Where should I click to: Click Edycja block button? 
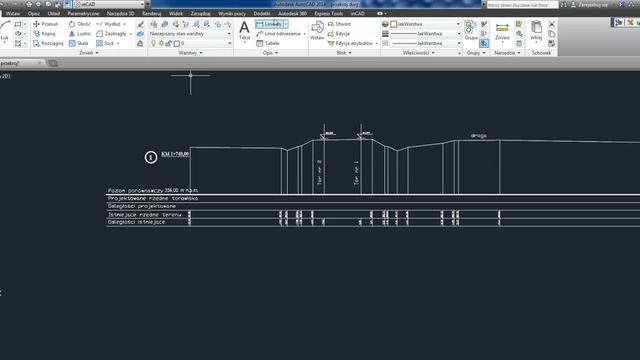tap(339, 33)
